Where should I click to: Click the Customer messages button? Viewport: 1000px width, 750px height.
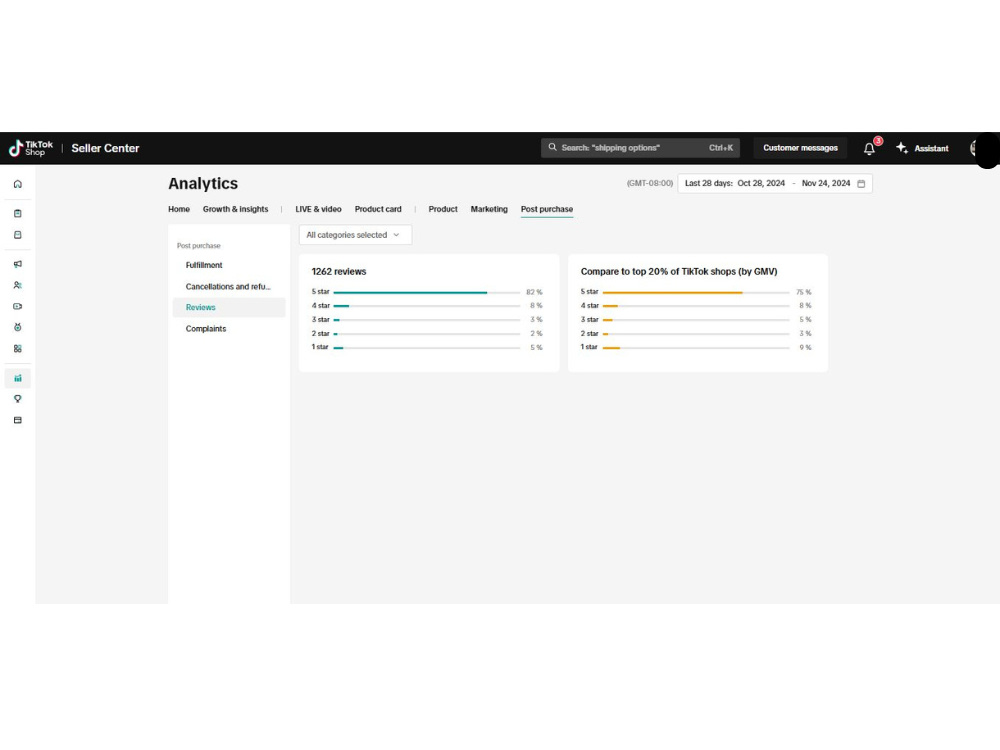pyautogui.click(x=800, y=148)
